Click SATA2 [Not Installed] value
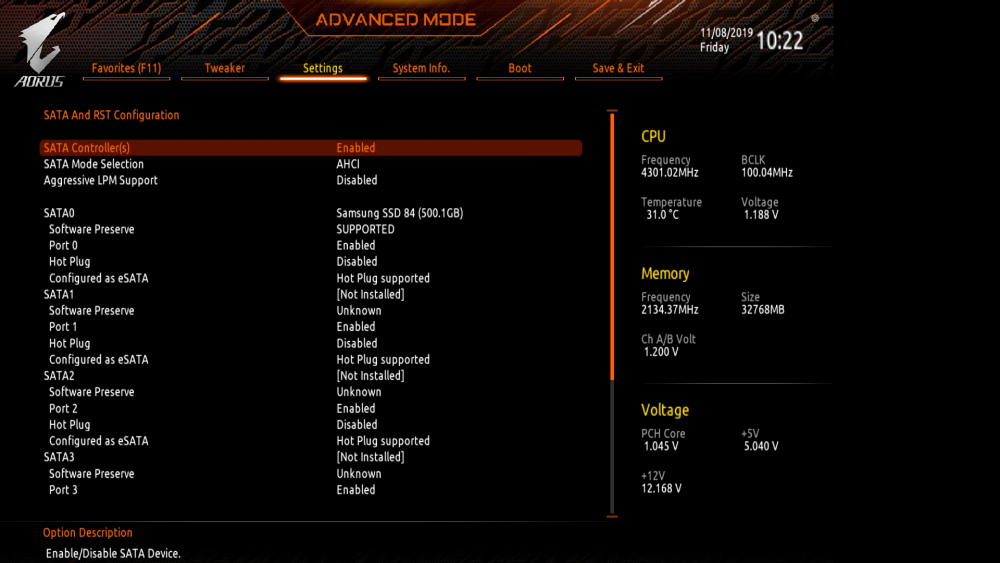 coord(371,376)
